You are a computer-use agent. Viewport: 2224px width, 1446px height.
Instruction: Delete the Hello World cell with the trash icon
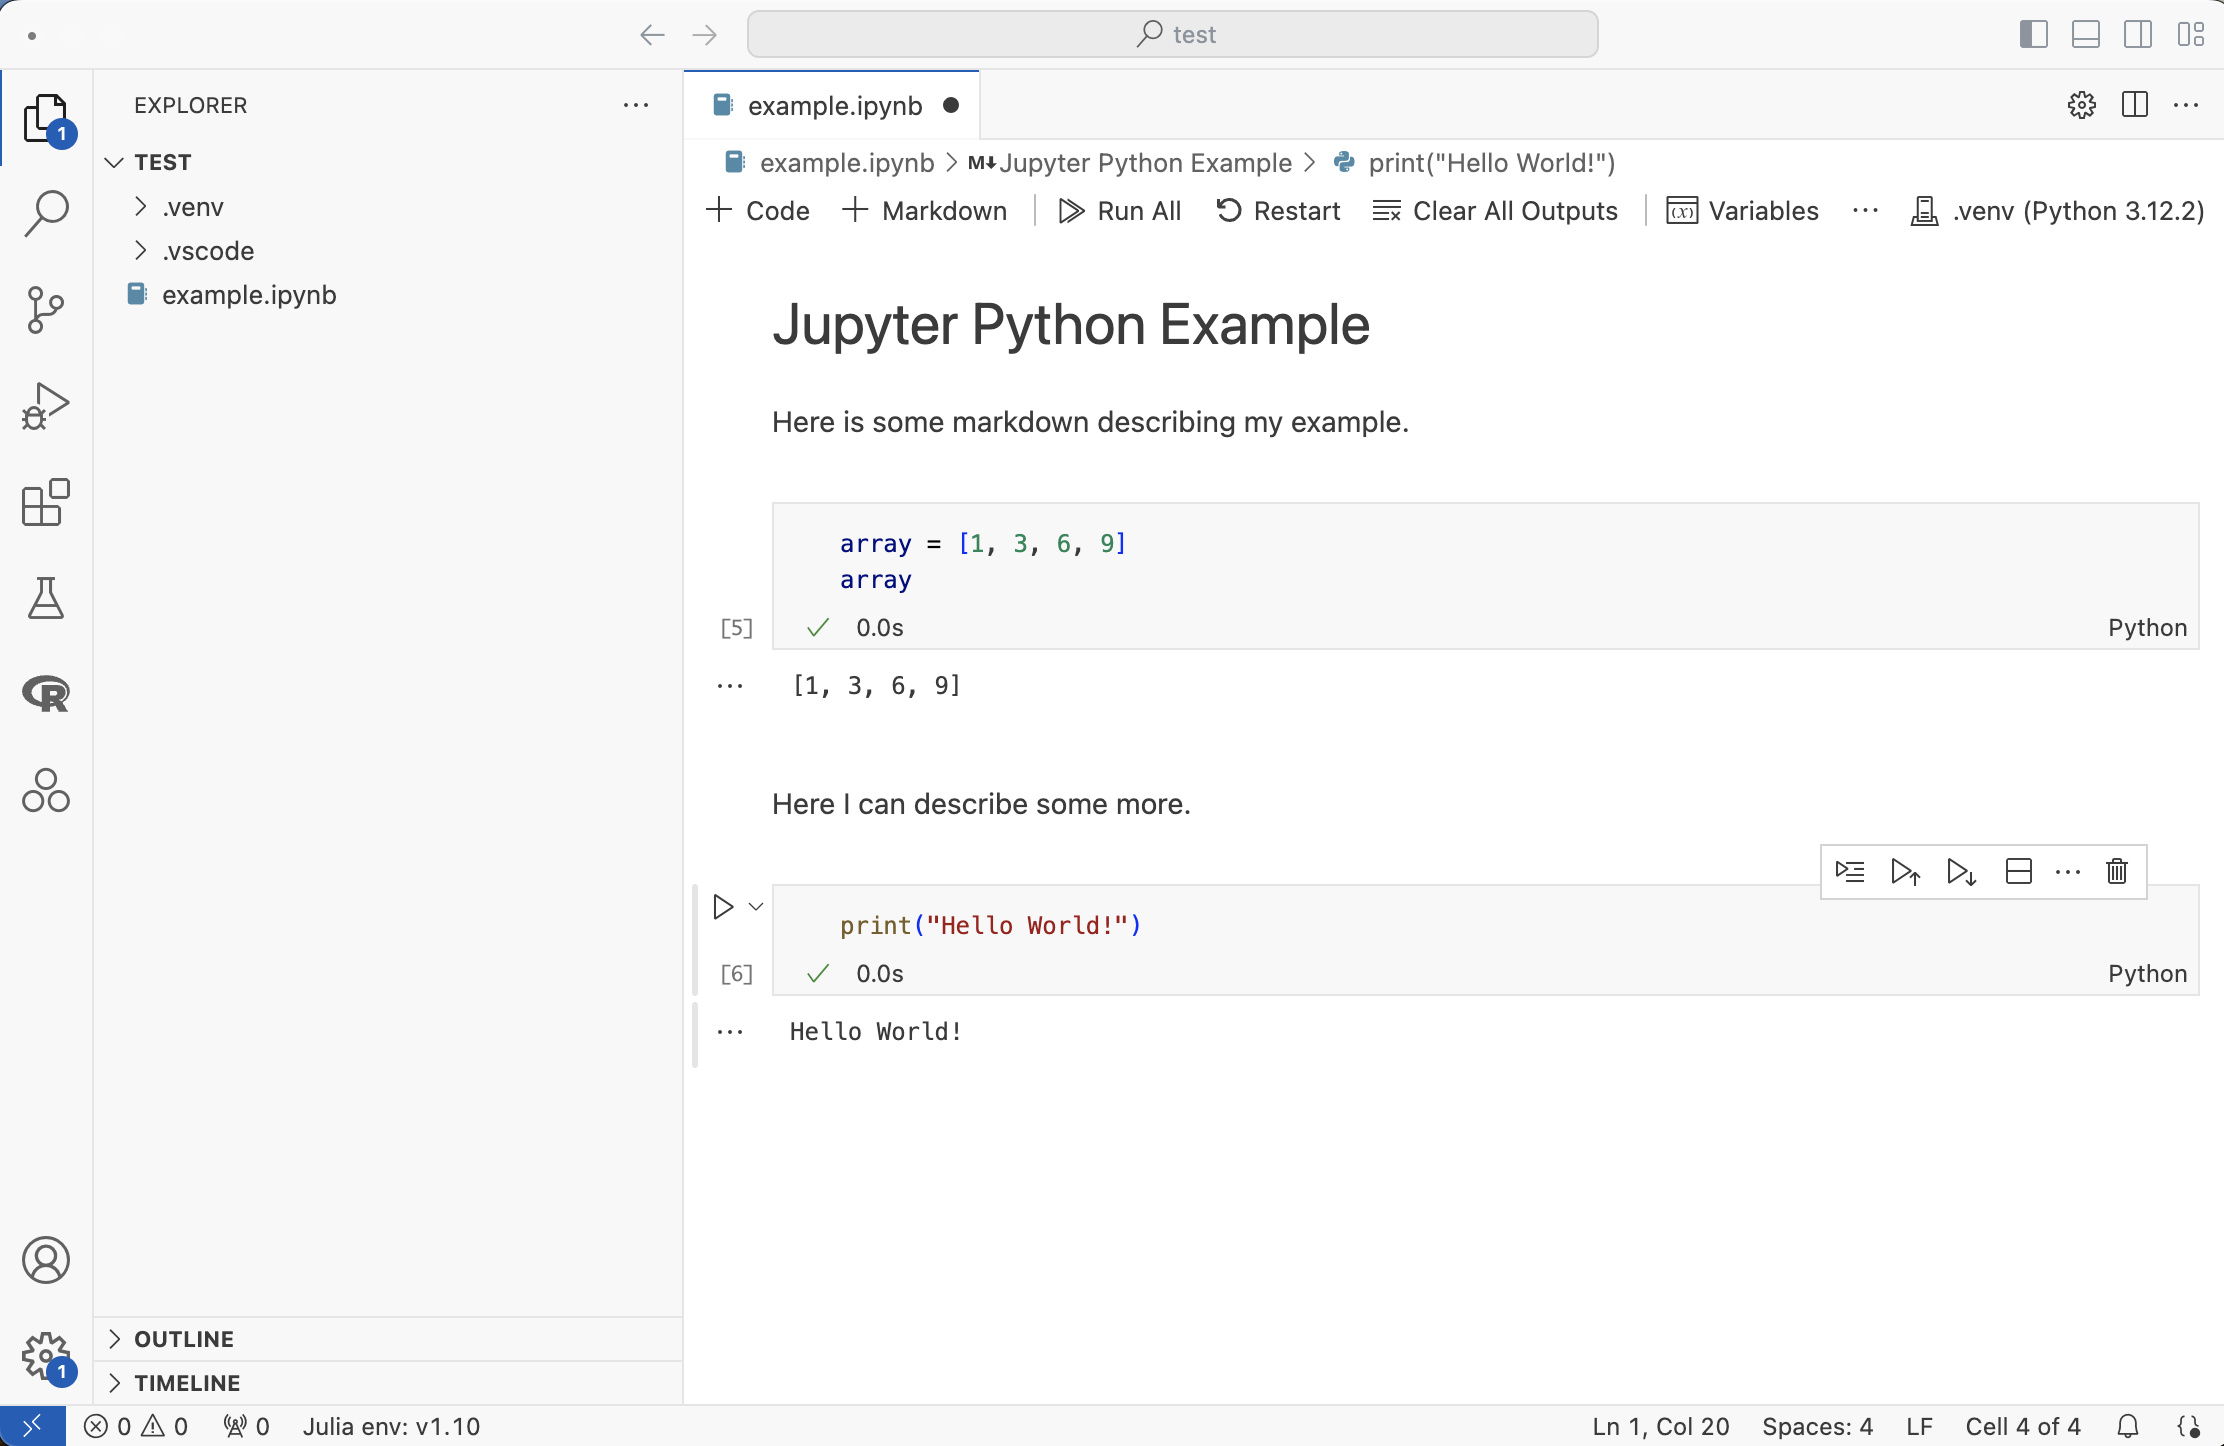2116,871
